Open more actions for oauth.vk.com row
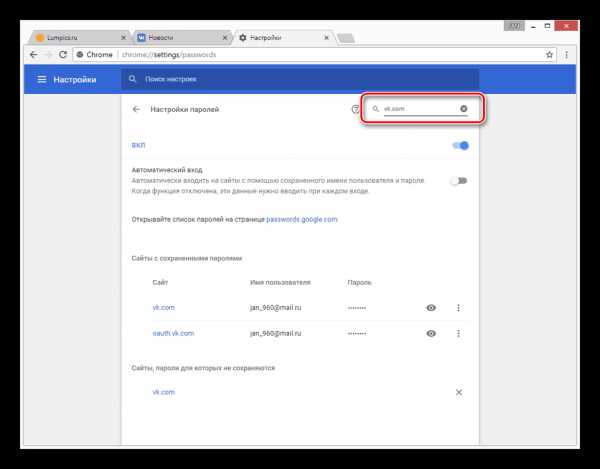This screenshot has width=600, height=469. pyautogui.click(x=458, y=333)
